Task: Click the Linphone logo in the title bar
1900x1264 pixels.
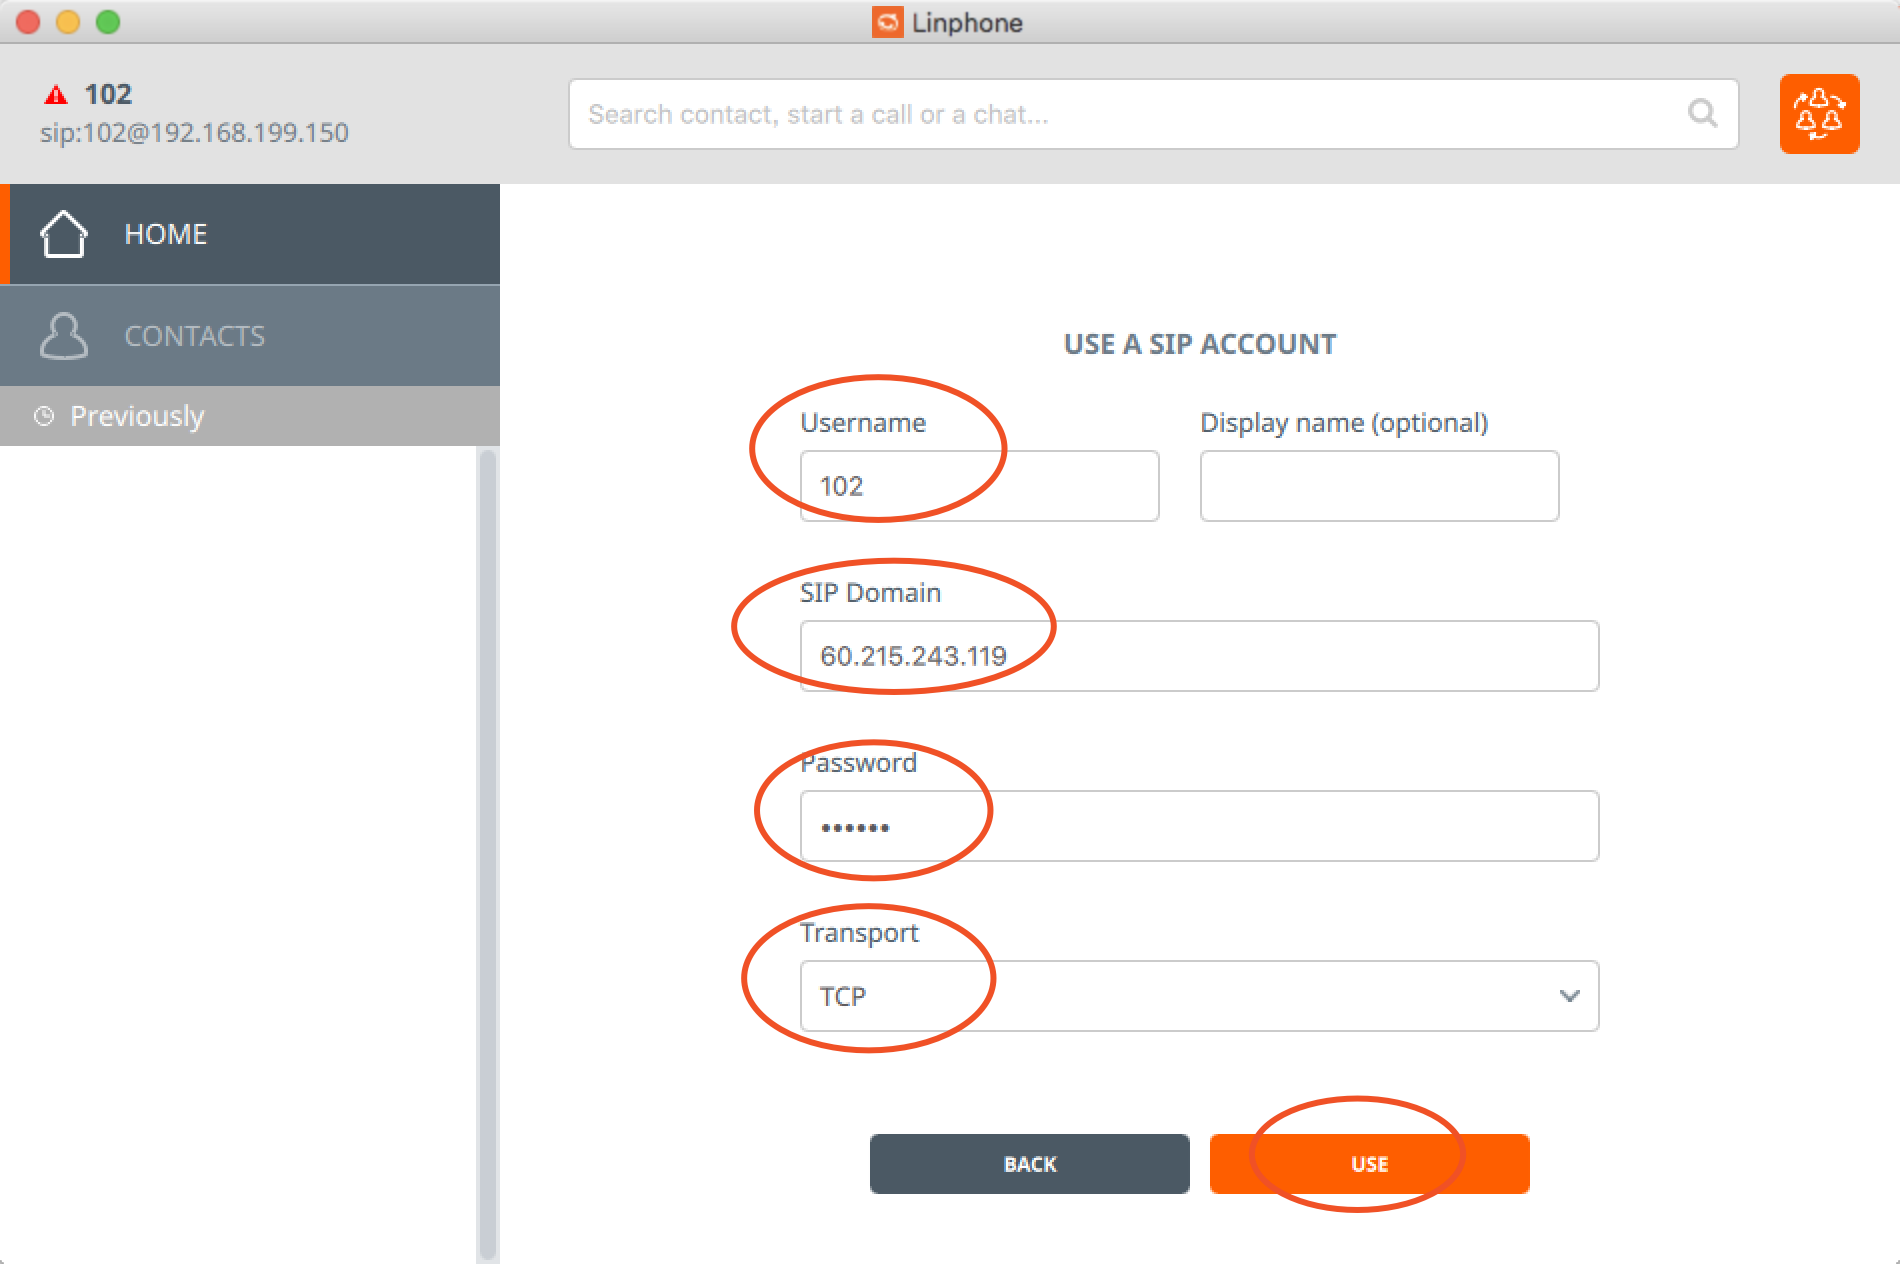Action: pyautogui.click(x=887, y=22)
